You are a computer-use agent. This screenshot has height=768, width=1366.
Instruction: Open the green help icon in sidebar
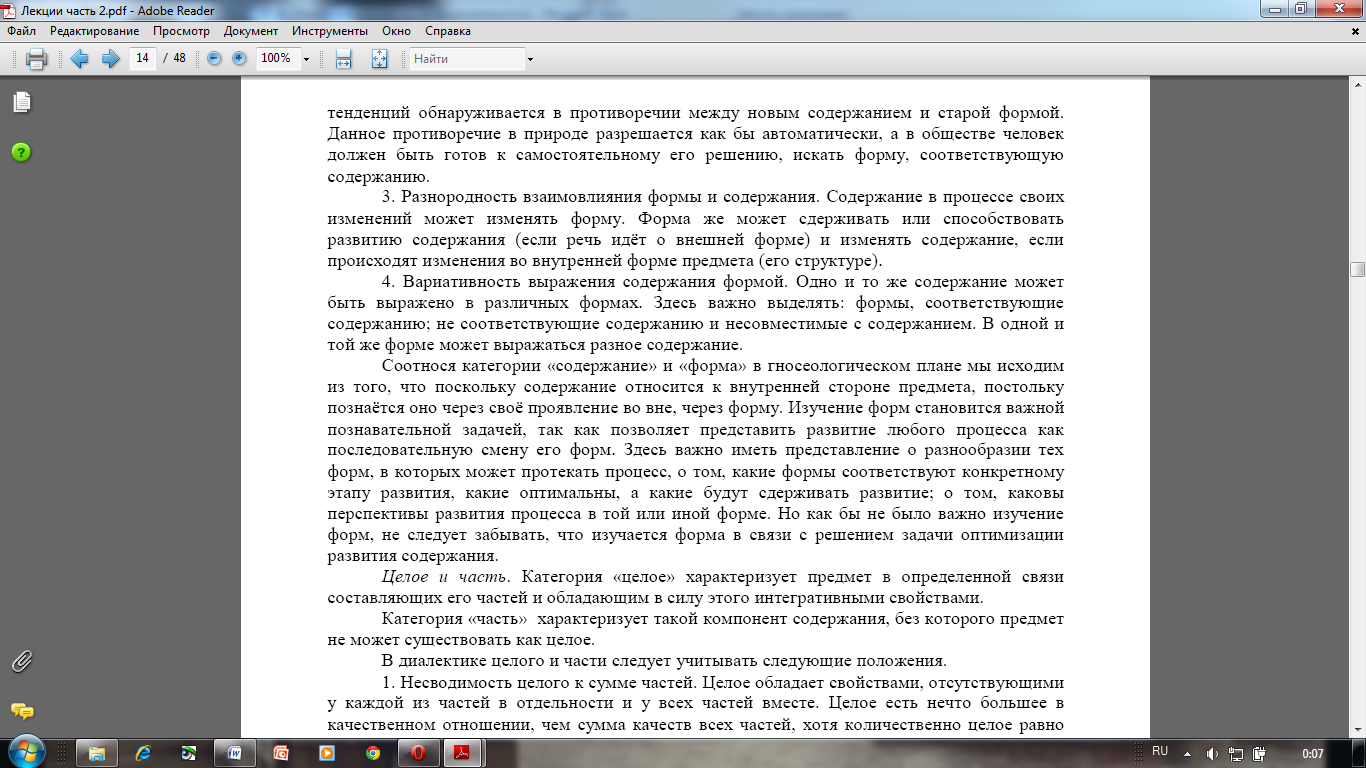pos(21,152)
